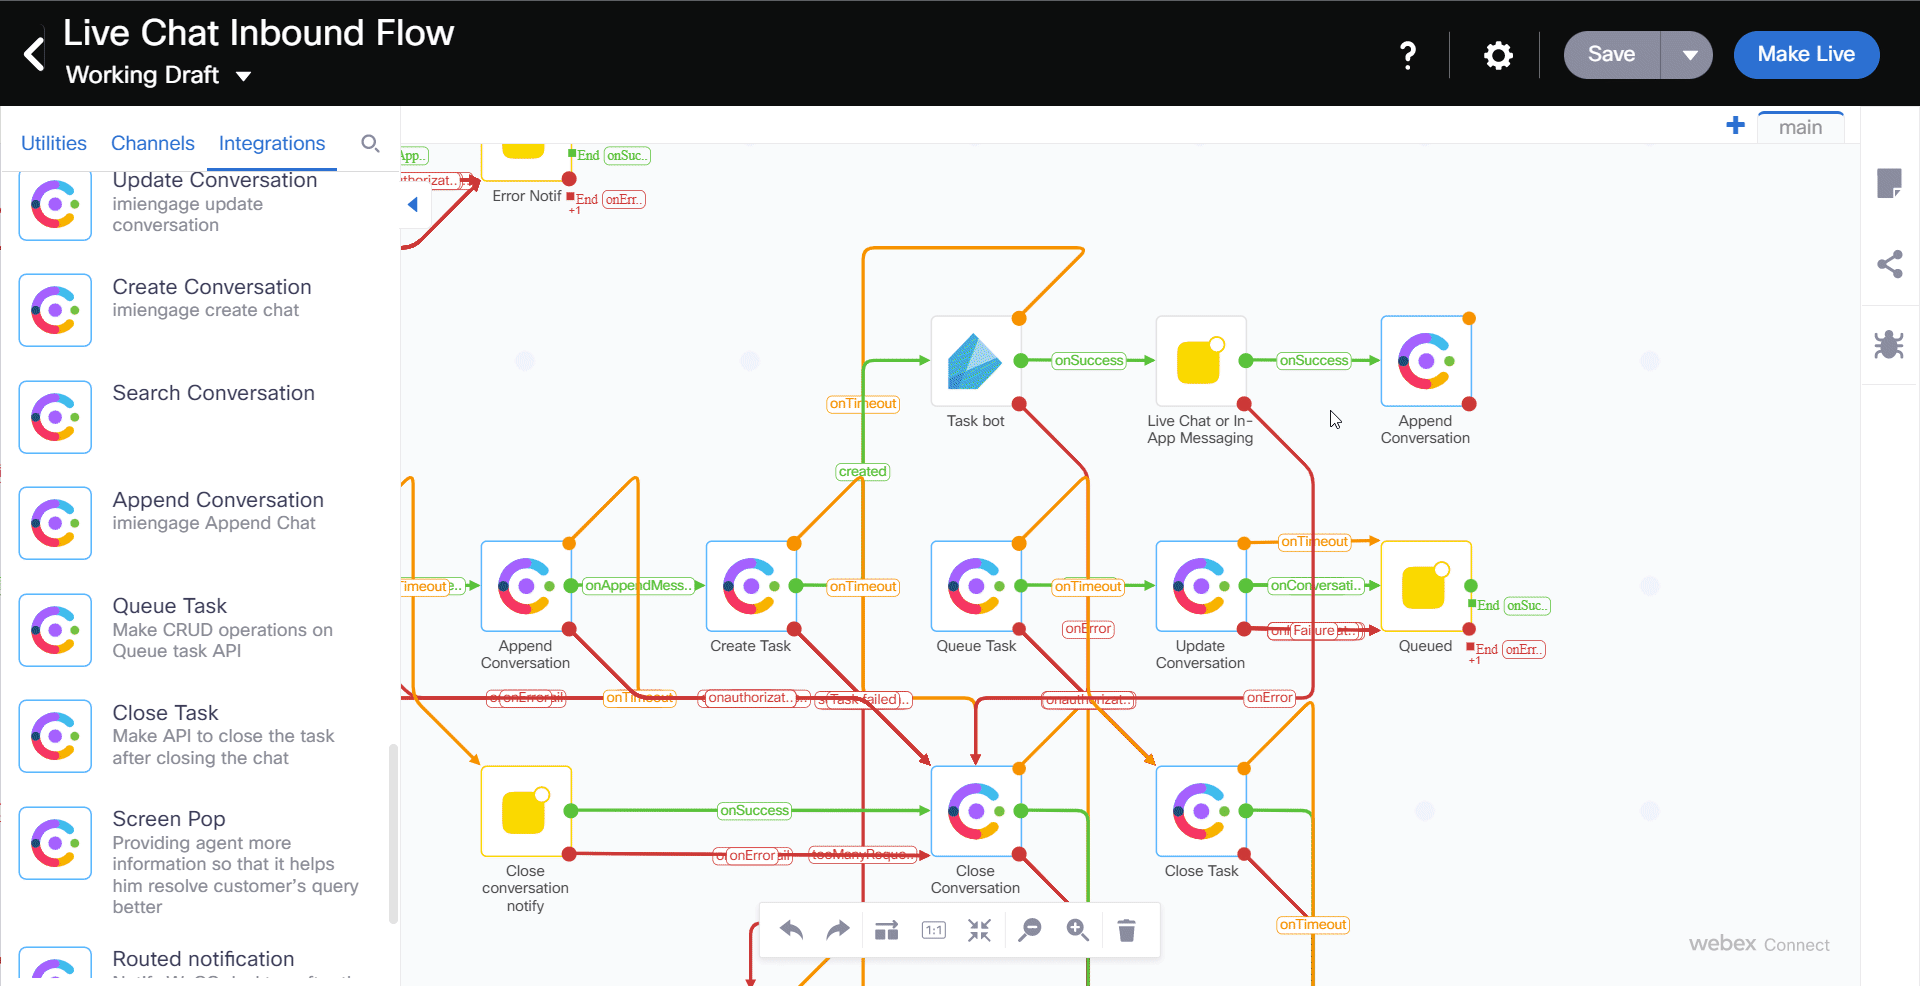Select the main canvas tab

pyautogui.click(x=1800, y=127)
